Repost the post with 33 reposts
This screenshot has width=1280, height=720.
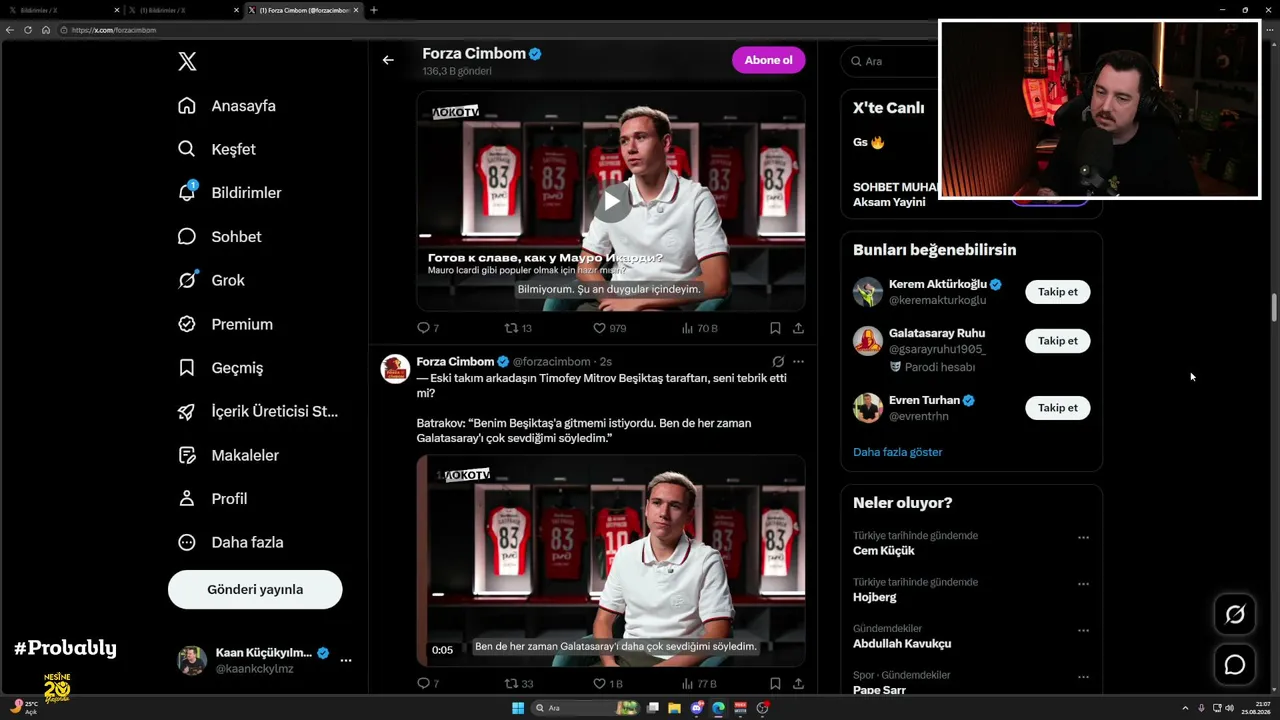tap(518, 684)
